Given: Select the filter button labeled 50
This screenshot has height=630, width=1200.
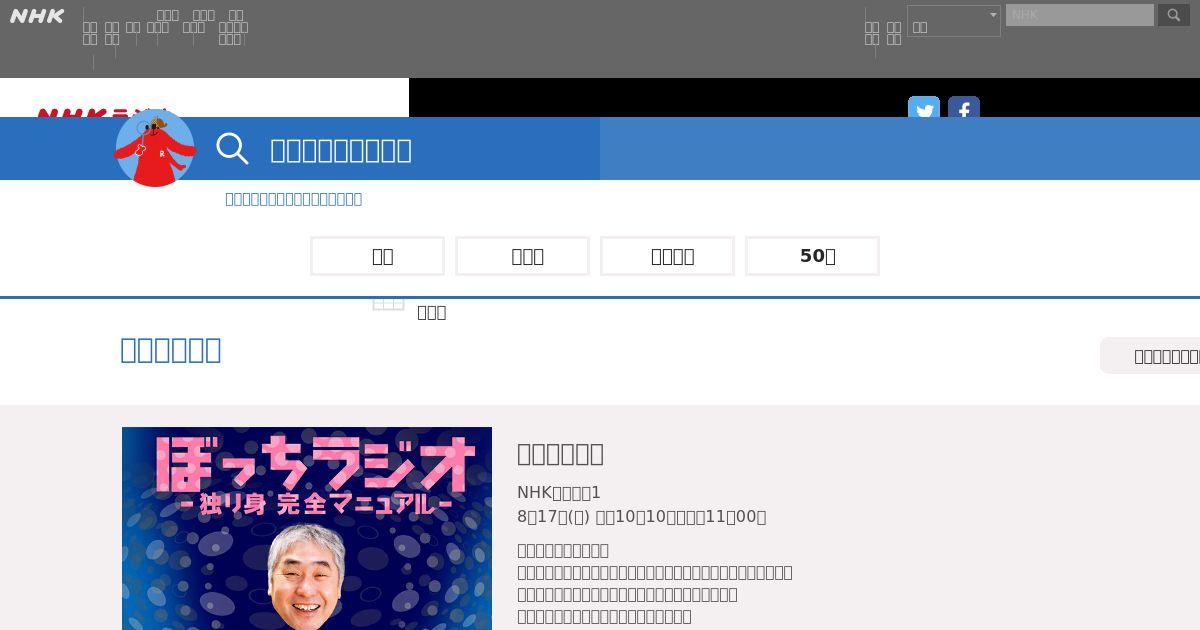Looking at the screenshot, I should (812, 256).
